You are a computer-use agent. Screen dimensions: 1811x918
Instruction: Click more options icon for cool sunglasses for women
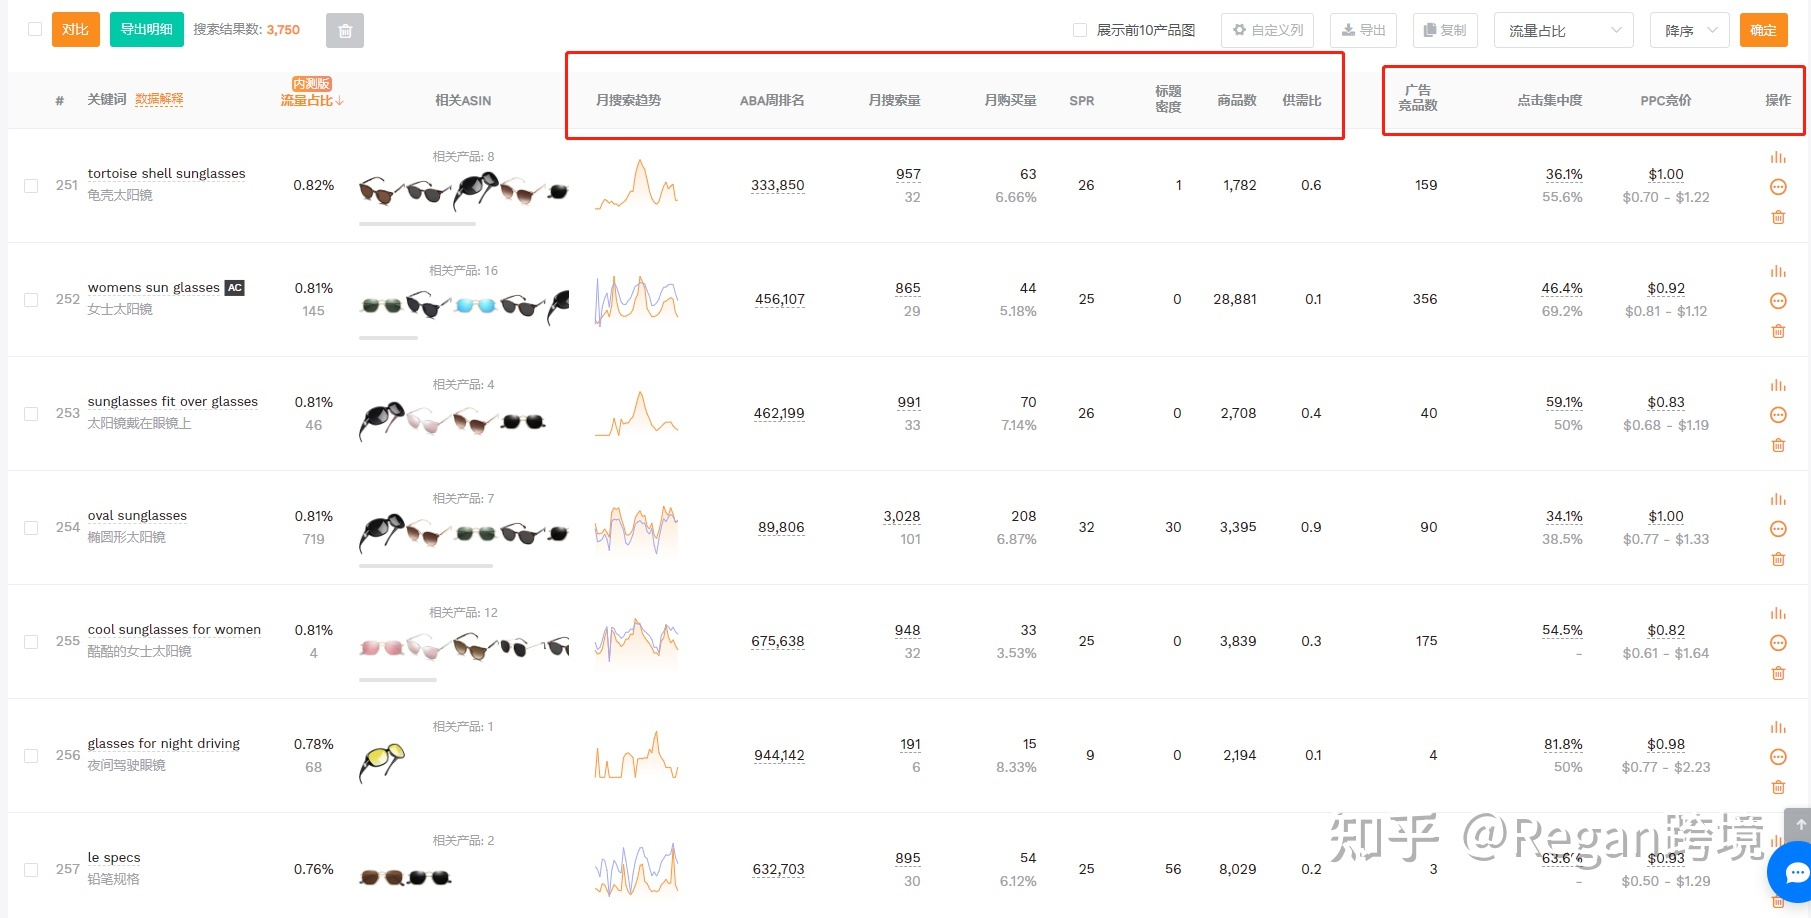click(x=1777, y=643)
